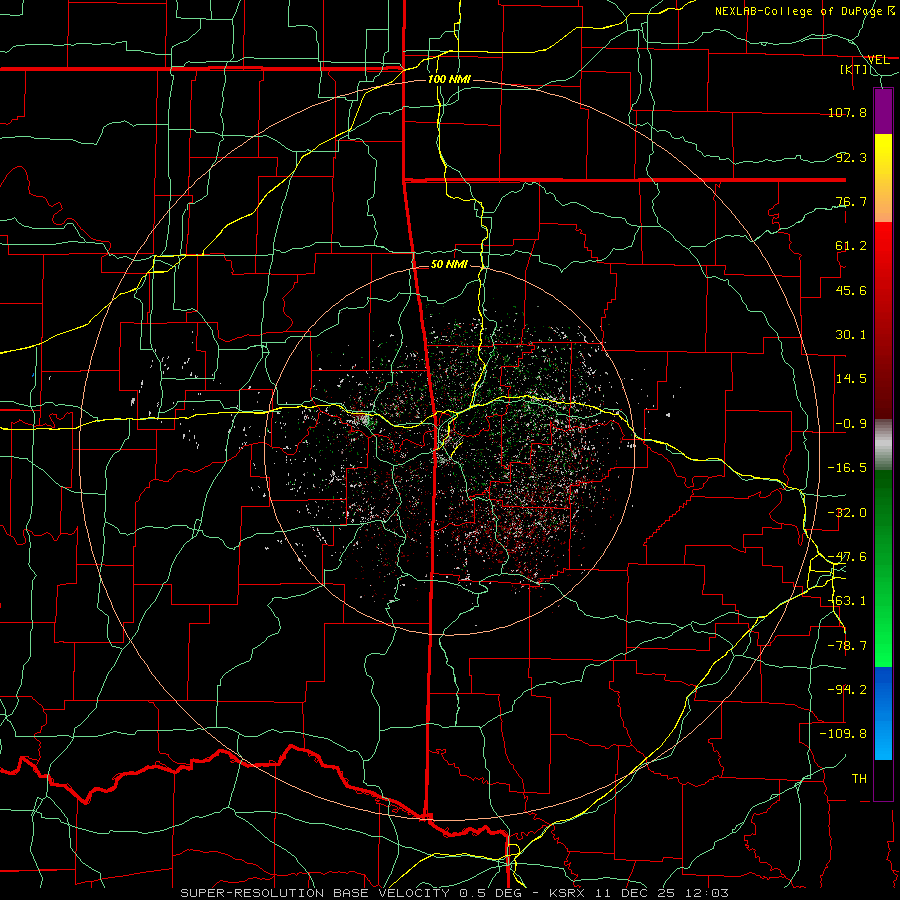Select the 61.2 scale value
900x900 pixels.
[851, 246]
